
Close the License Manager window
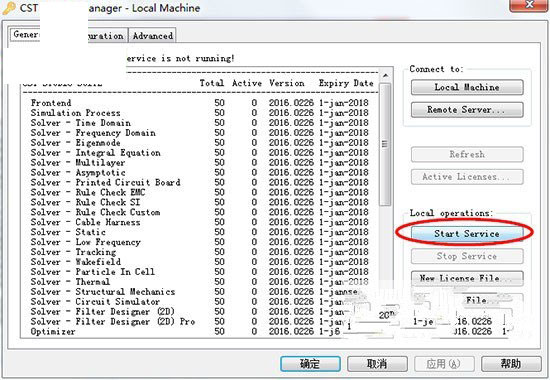click(x=530, y=5)
